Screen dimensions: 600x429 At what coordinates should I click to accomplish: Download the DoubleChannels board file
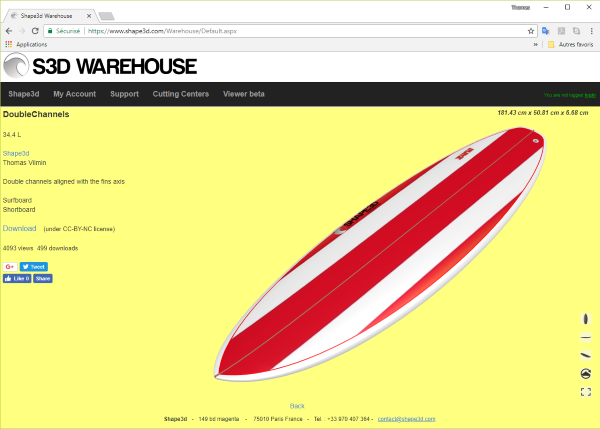point(19,228)
